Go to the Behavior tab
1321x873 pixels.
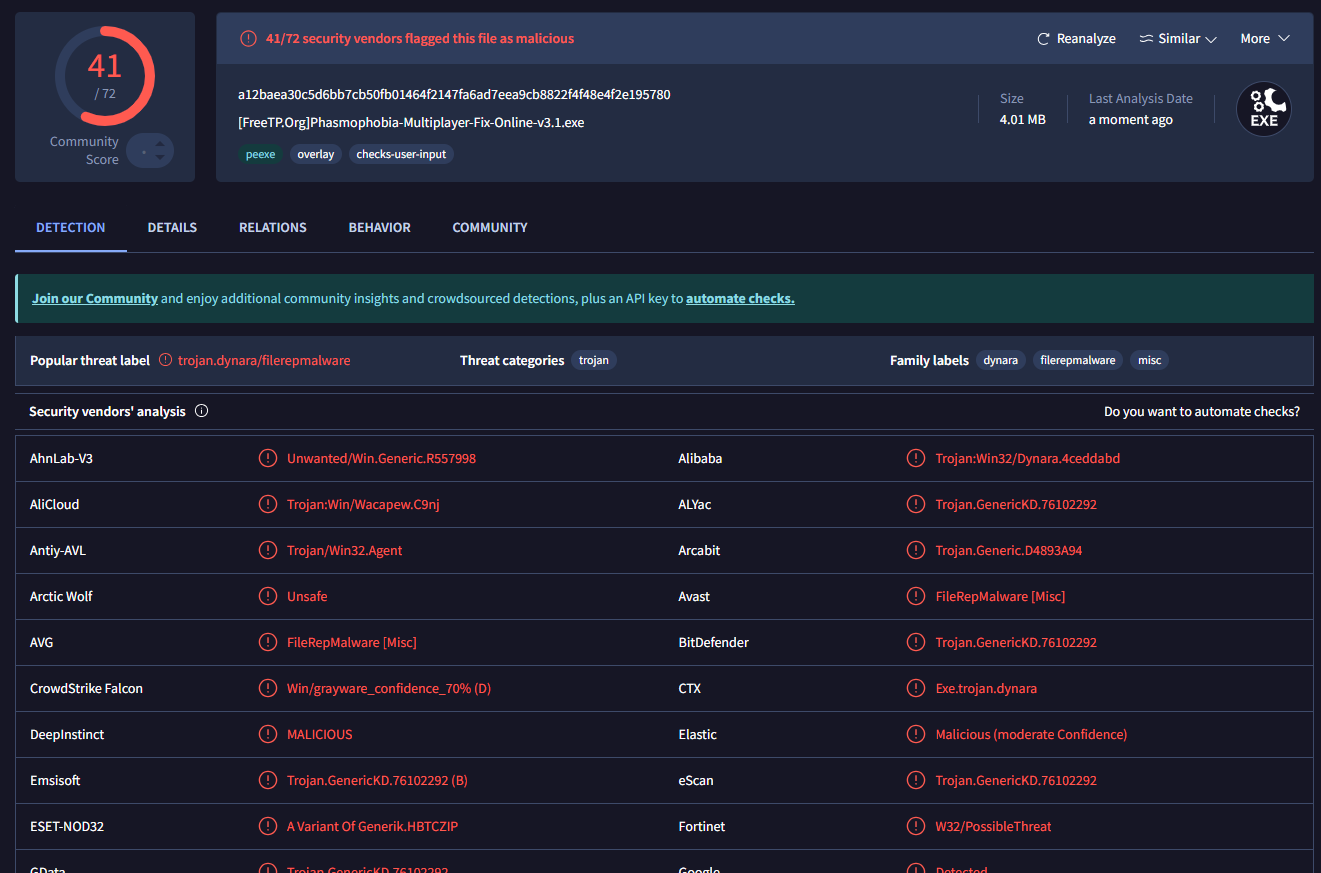click(380, 228)
